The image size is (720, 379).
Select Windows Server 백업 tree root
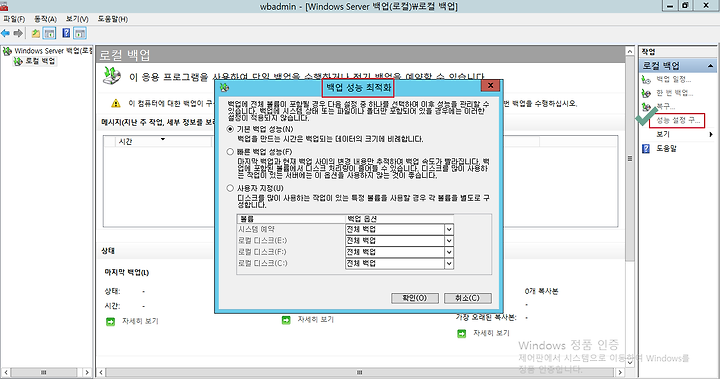[48, 51]
